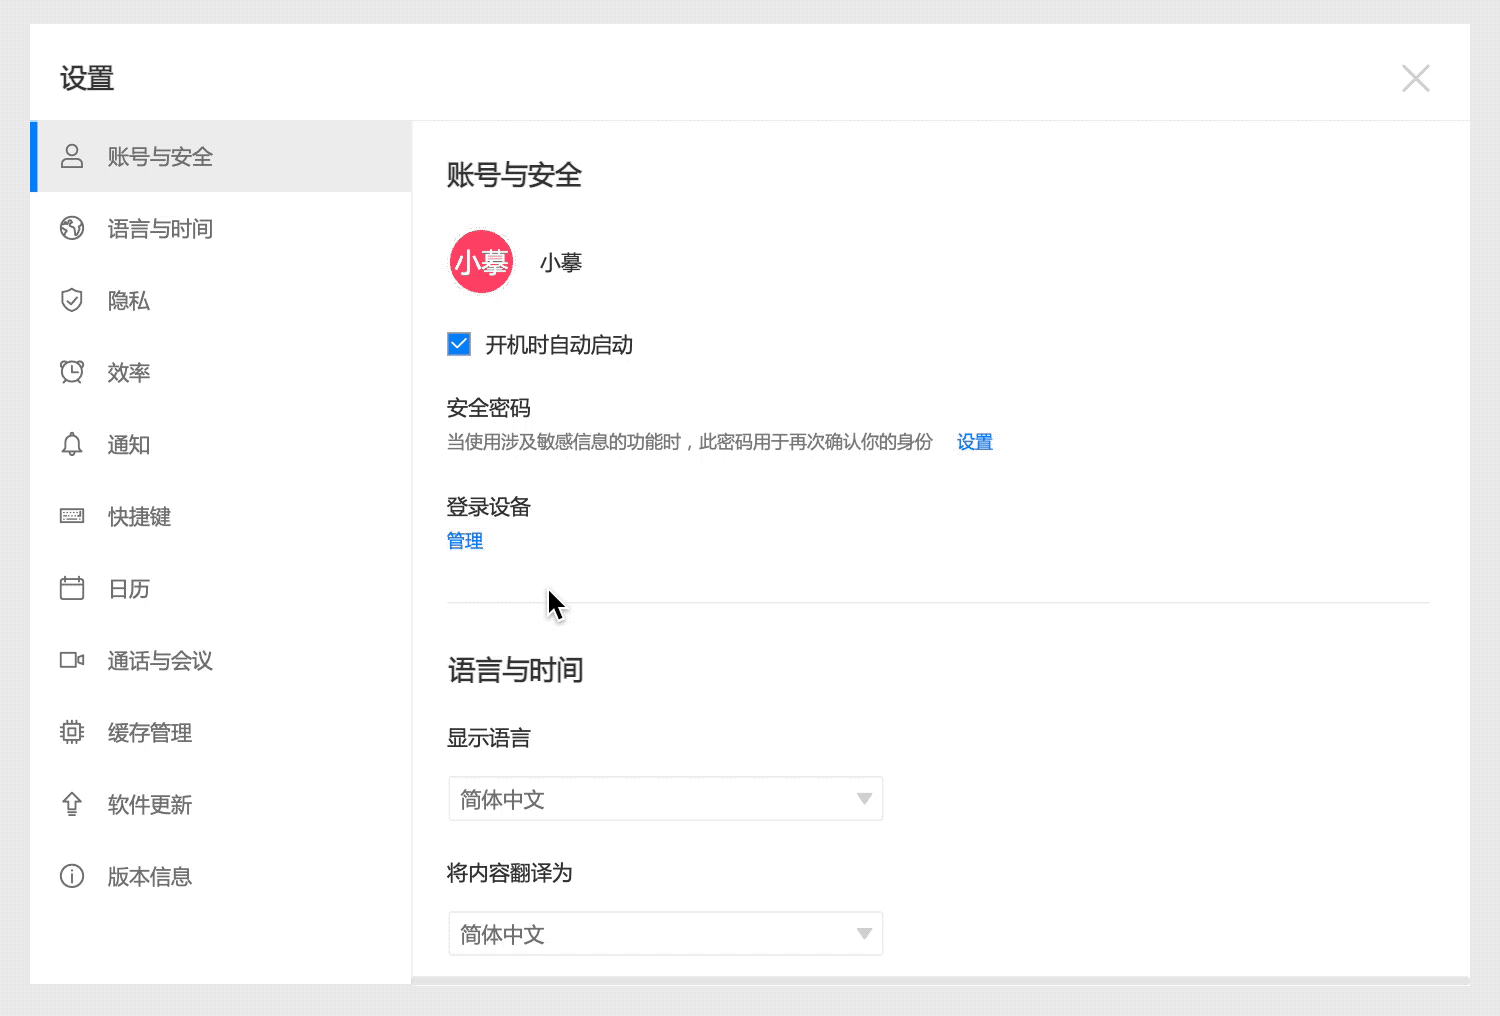Click the 小摹 profile avatar
Screen dimensions: 1500x1016
pyautogui.click(x=481, y=262)
